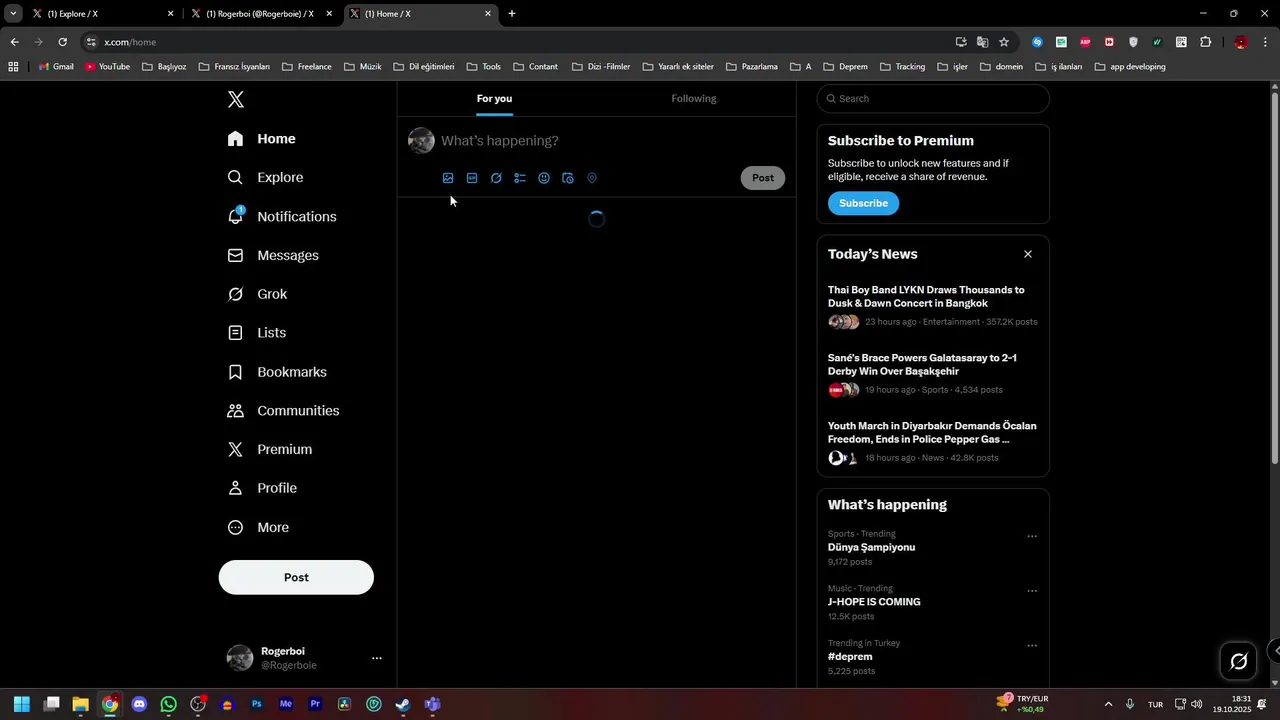Open Home from the sidebar

[261, 139]
